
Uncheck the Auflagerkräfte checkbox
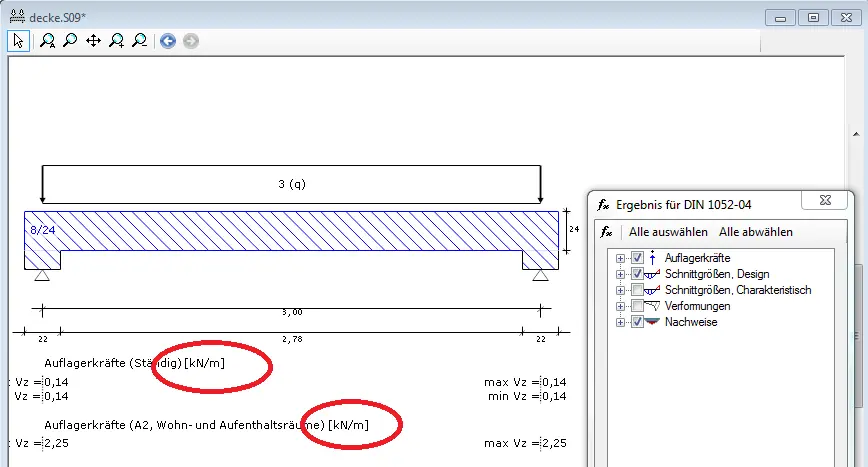(637, 258)
